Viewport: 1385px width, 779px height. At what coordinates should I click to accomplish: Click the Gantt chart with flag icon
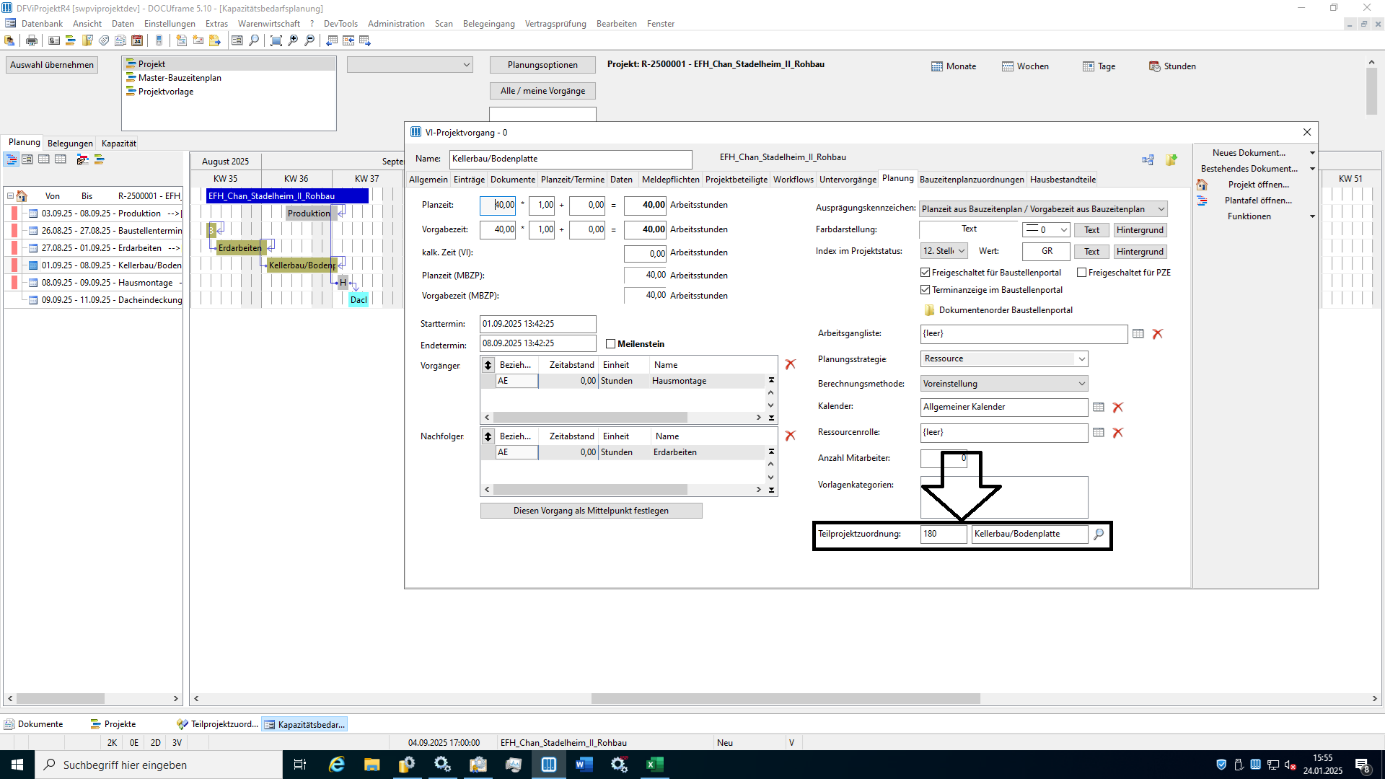click(83, 159)
